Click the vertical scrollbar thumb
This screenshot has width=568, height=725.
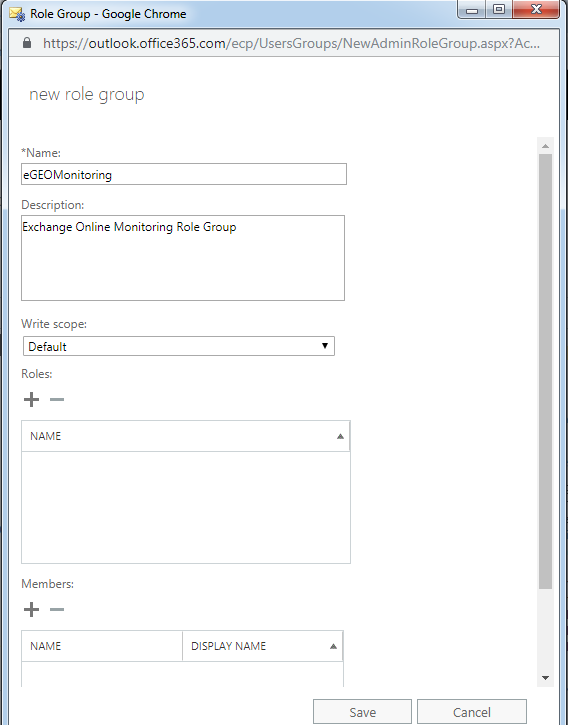[545, 371]
